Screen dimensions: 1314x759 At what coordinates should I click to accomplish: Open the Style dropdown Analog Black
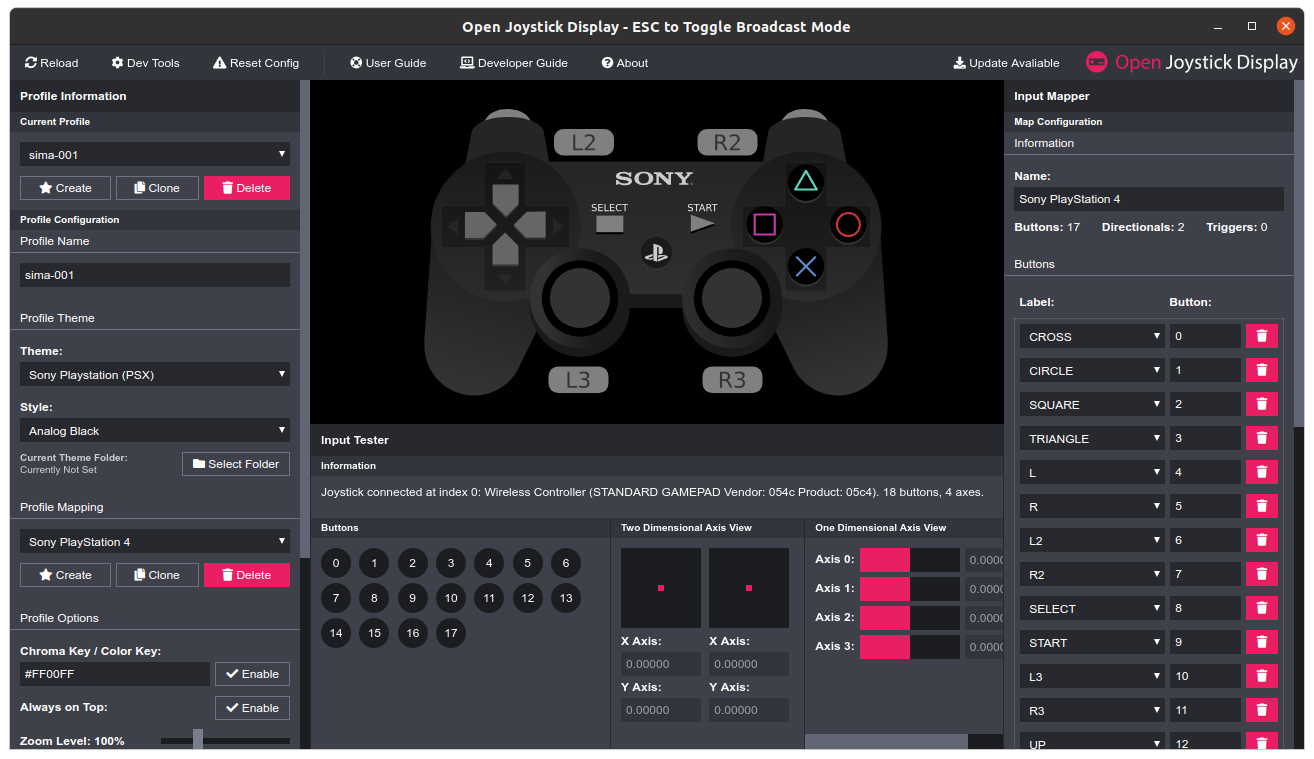[155, 431]
